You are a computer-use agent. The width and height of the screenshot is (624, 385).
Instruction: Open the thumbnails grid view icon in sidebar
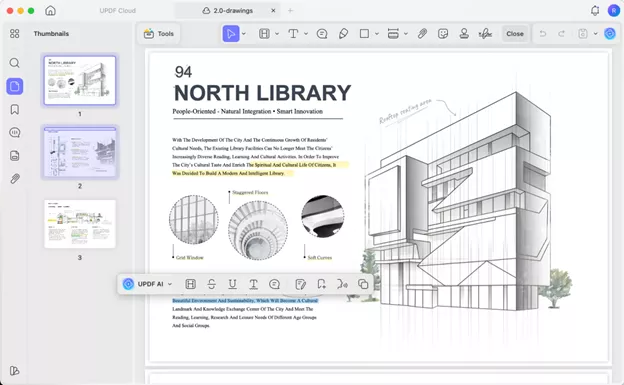point(14,34)
